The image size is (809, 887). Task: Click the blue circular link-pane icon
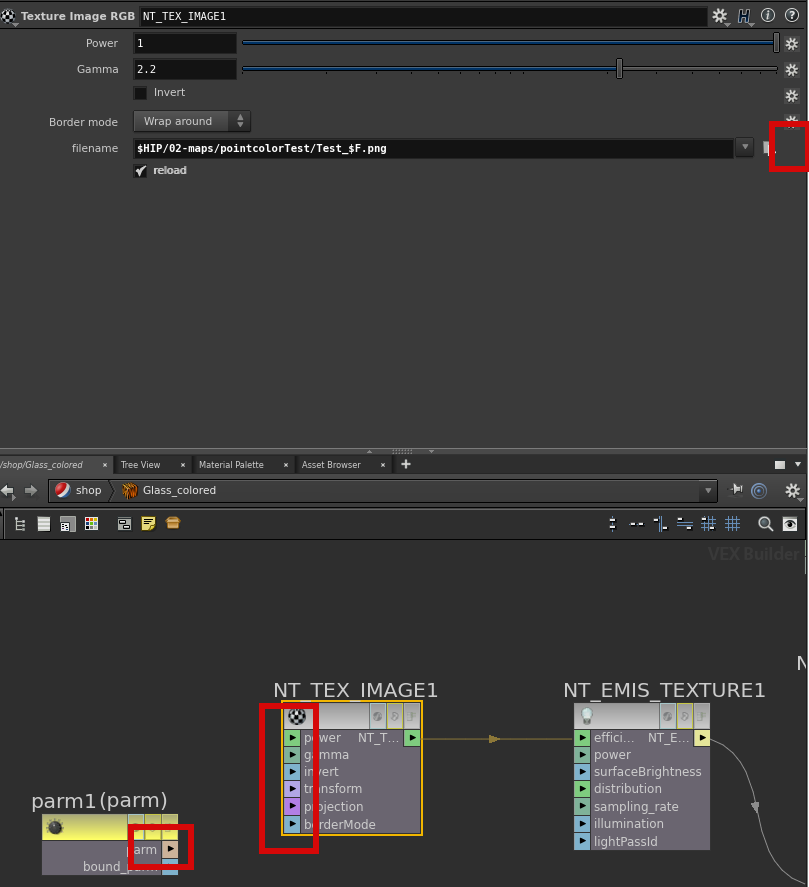point(759,490)
